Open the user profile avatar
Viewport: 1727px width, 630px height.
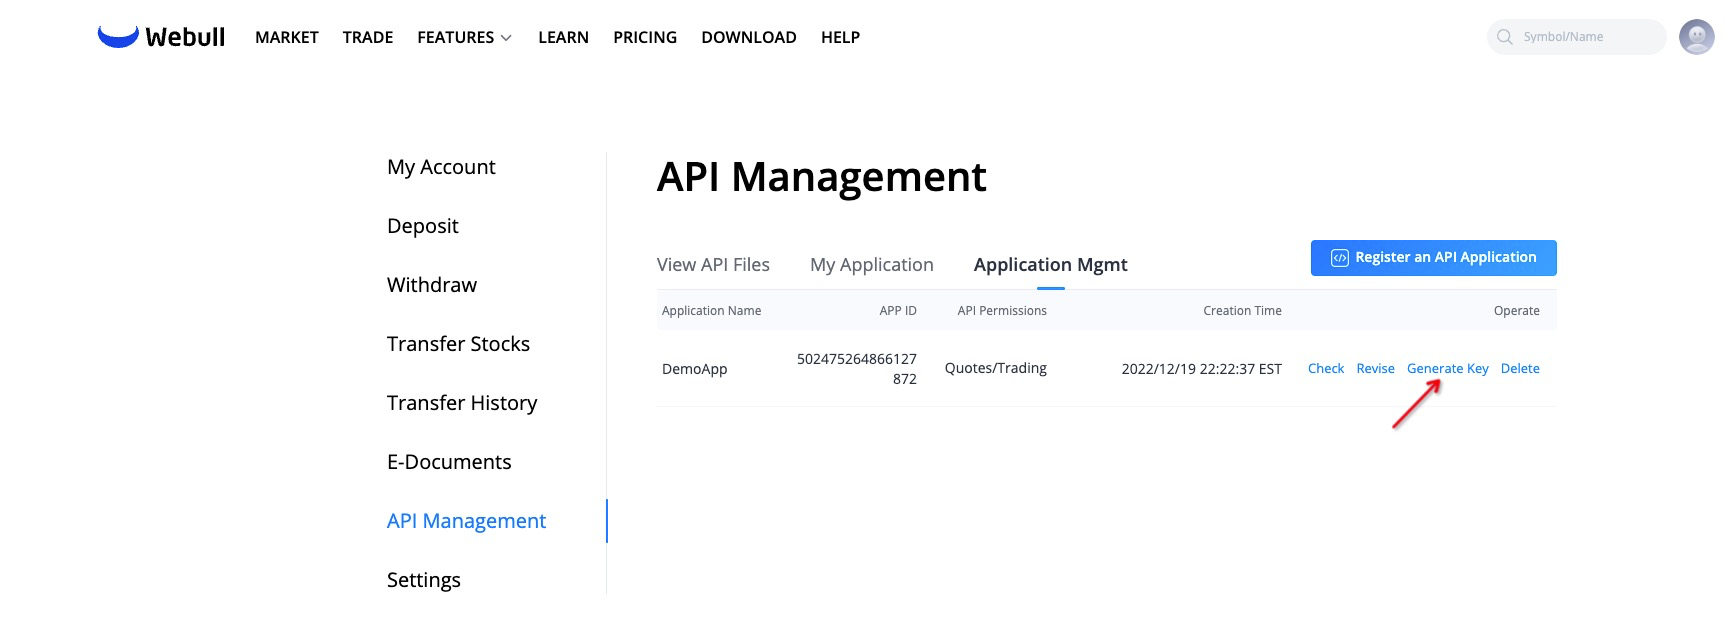(1696, 37)
